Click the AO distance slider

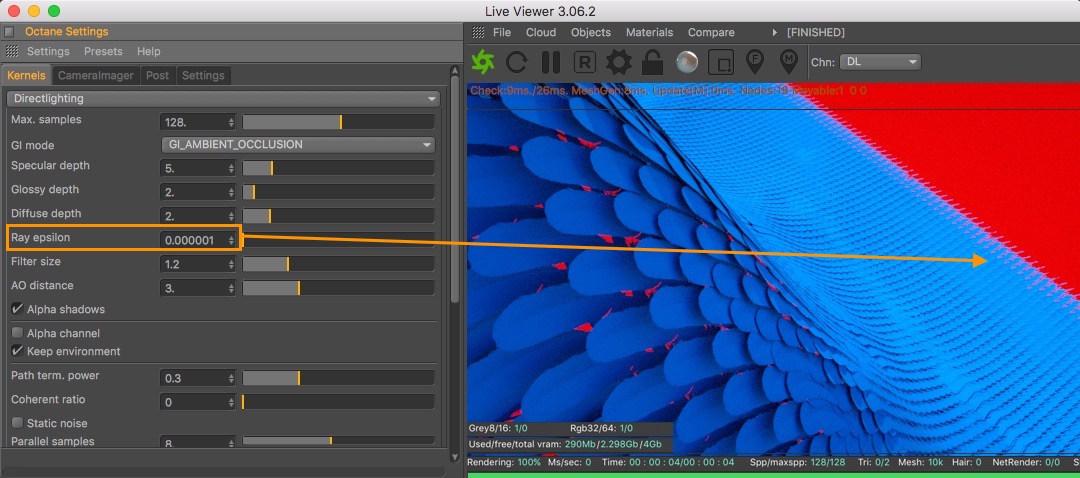[338, 288]
